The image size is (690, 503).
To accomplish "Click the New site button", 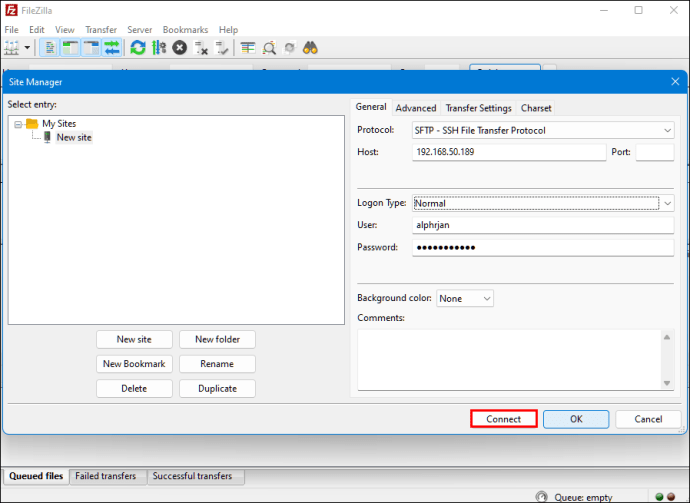I will tap(134, 339).
